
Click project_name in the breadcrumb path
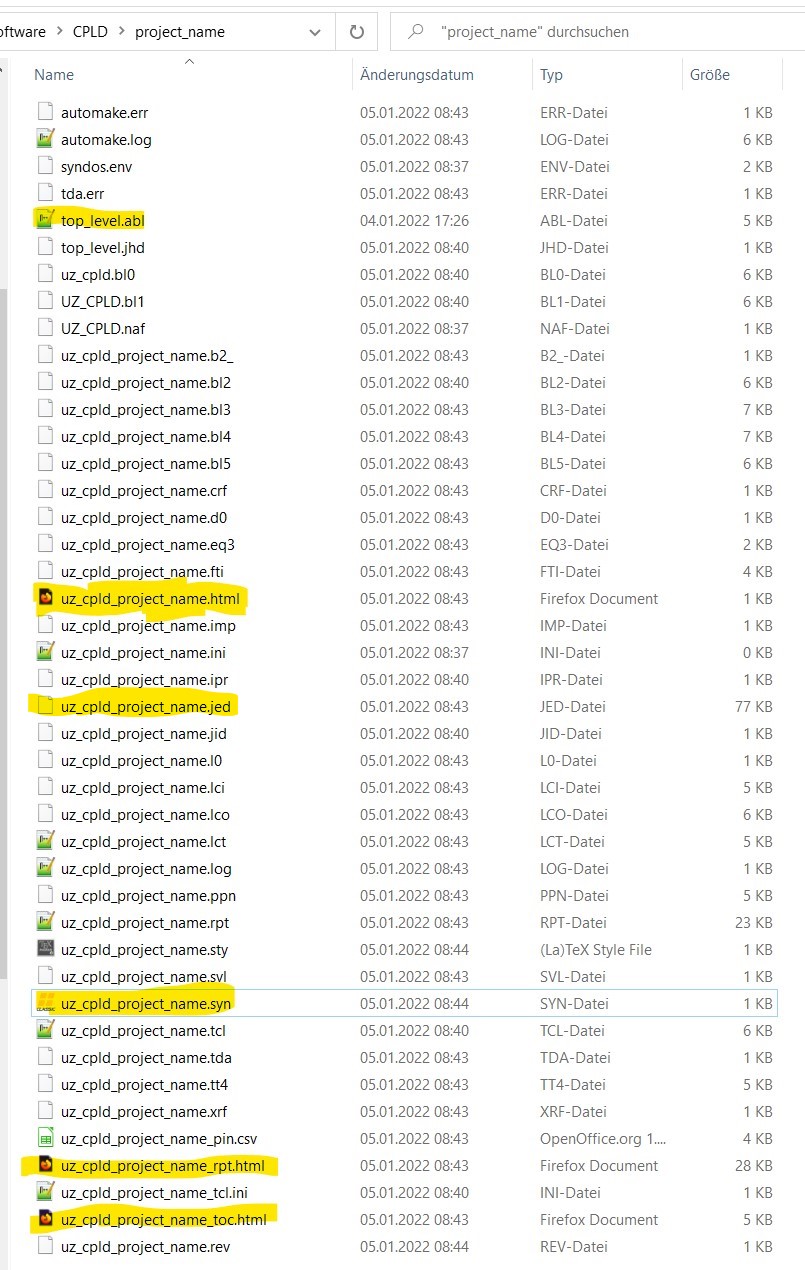(180, 32)
